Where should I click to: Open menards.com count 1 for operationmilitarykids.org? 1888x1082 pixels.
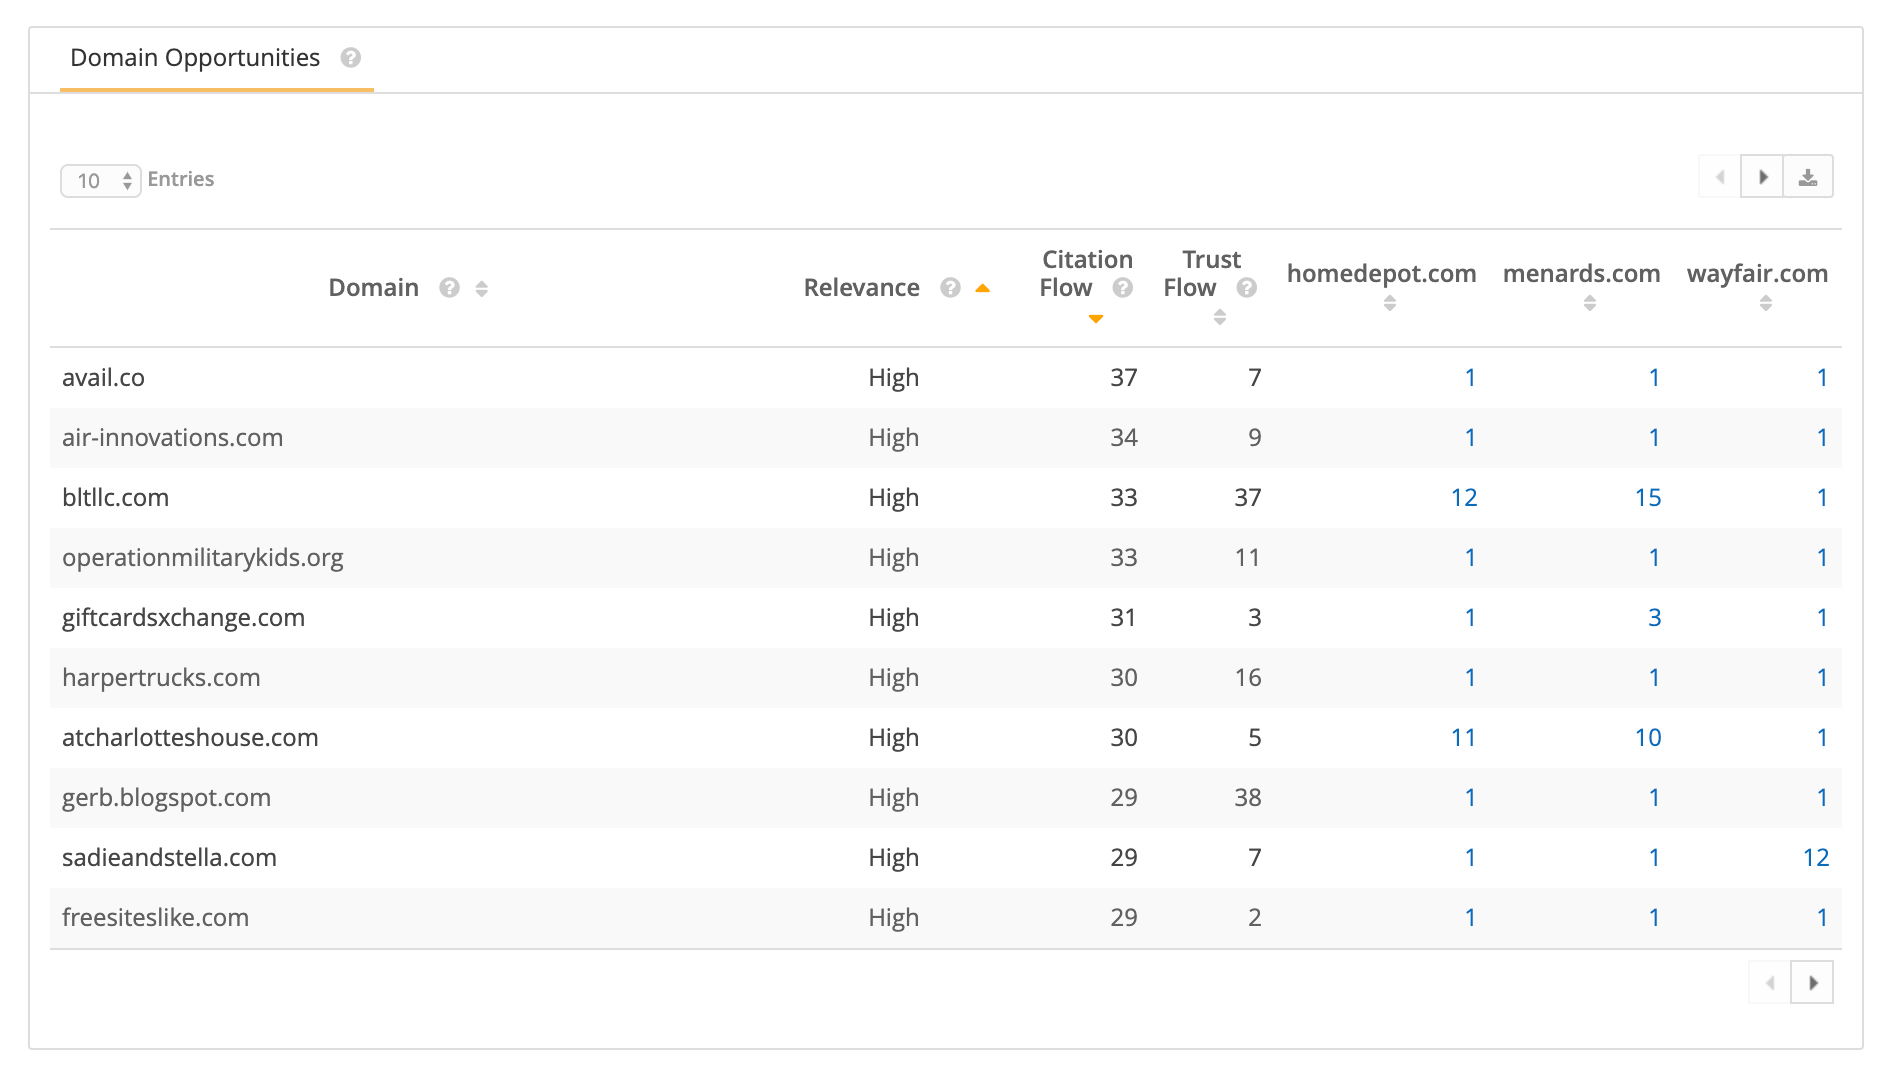click(x=1655, y=558)
